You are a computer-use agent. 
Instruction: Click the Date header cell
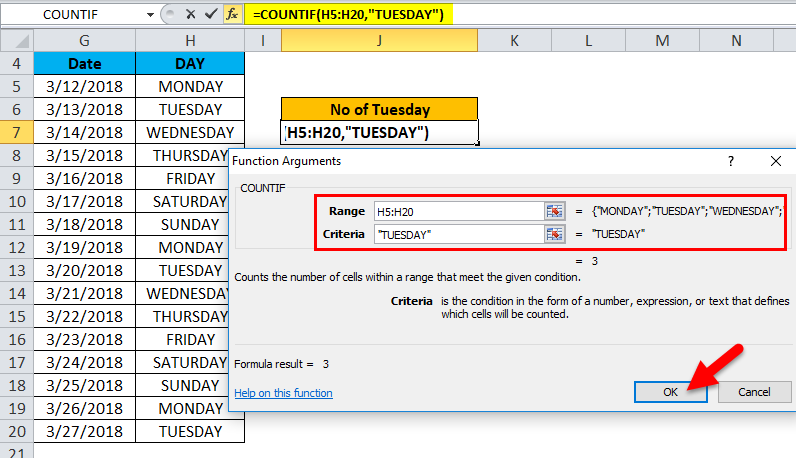[84, 63]
